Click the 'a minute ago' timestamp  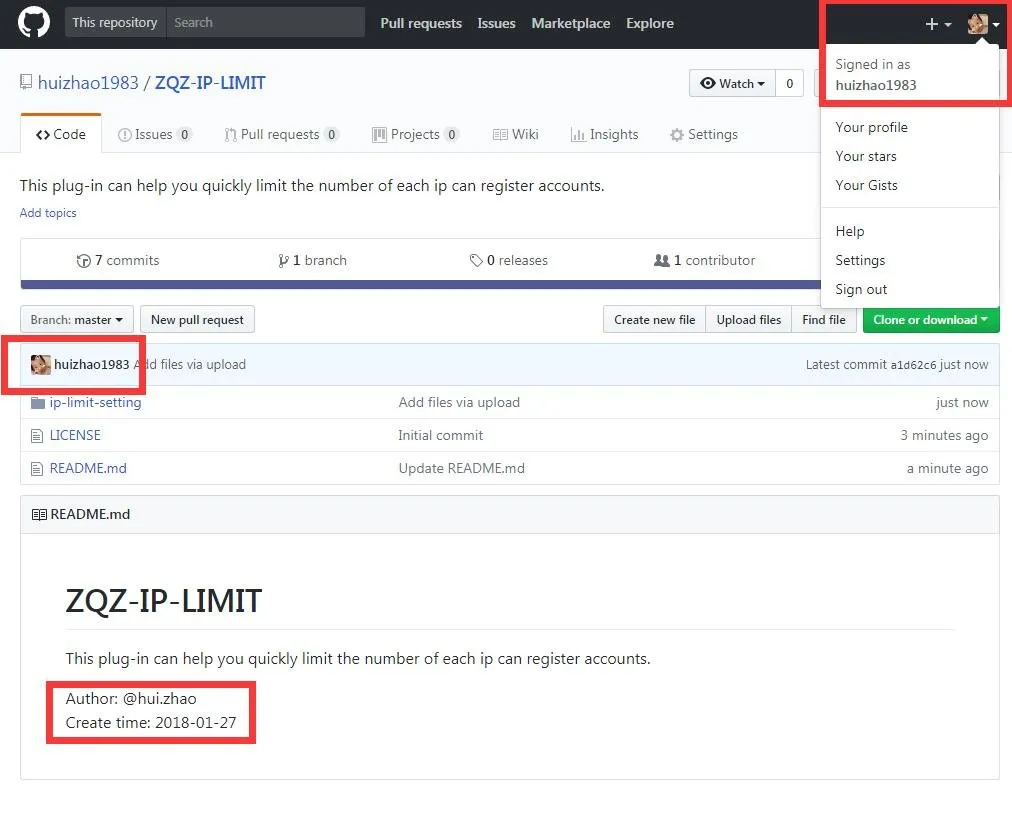pyautogui.click(x=947, y=468)
